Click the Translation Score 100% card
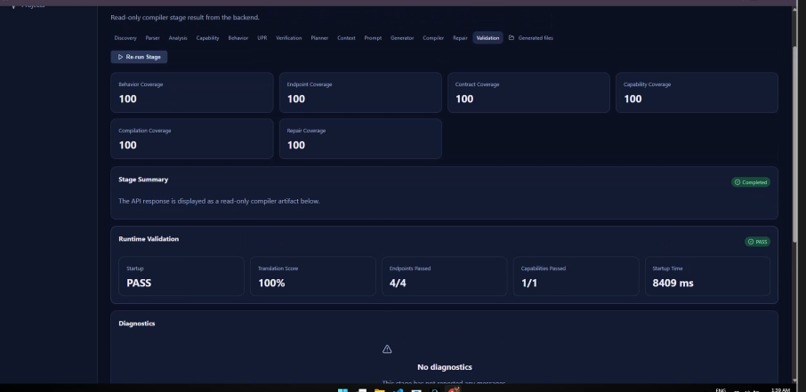The height and width of the screenshot is (392, 806). pos(313,276)
